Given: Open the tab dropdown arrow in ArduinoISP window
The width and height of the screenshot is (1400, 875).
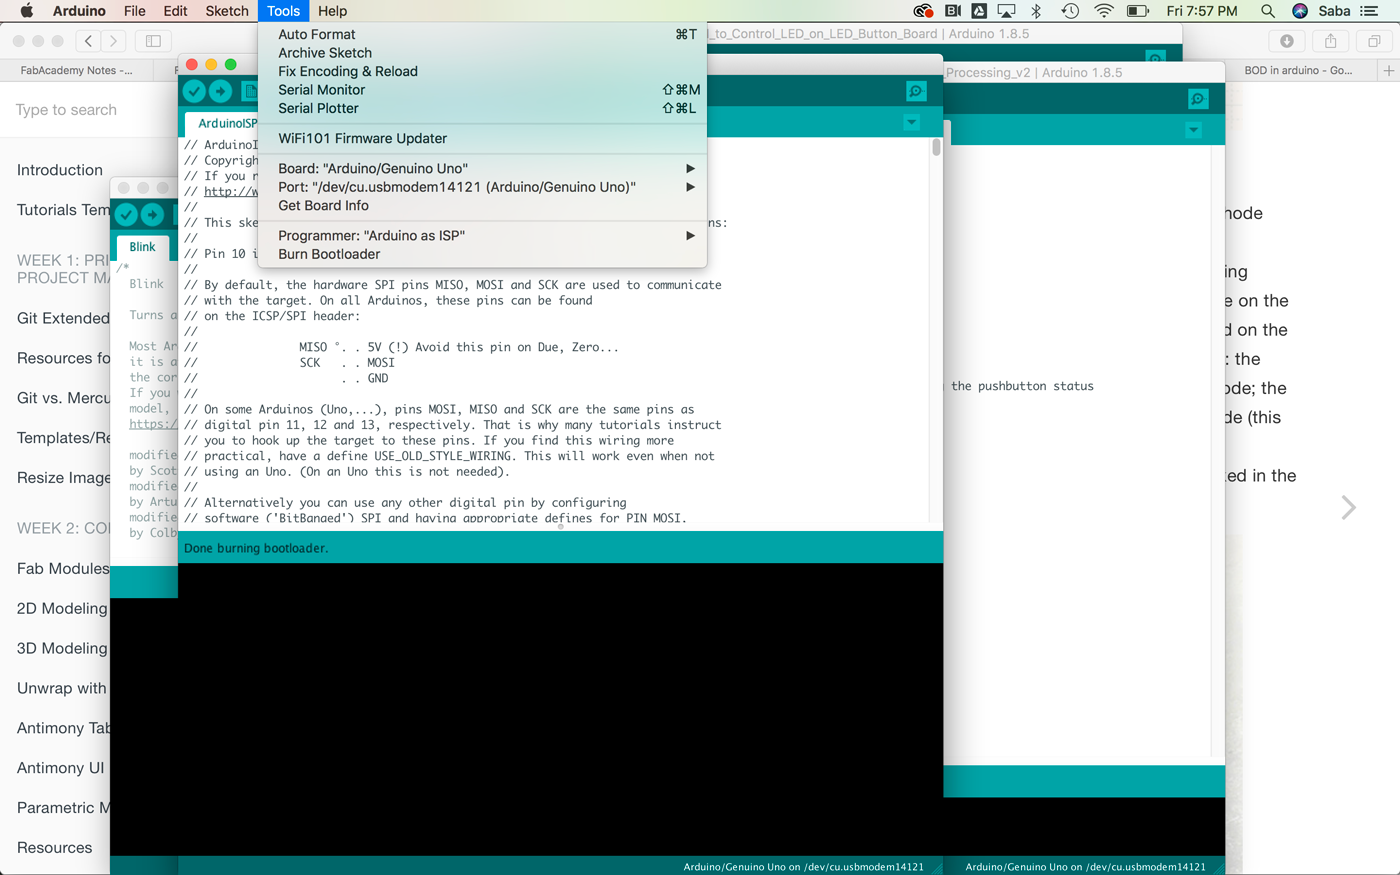Looking at the screenshot, I should tap(911, 122).
